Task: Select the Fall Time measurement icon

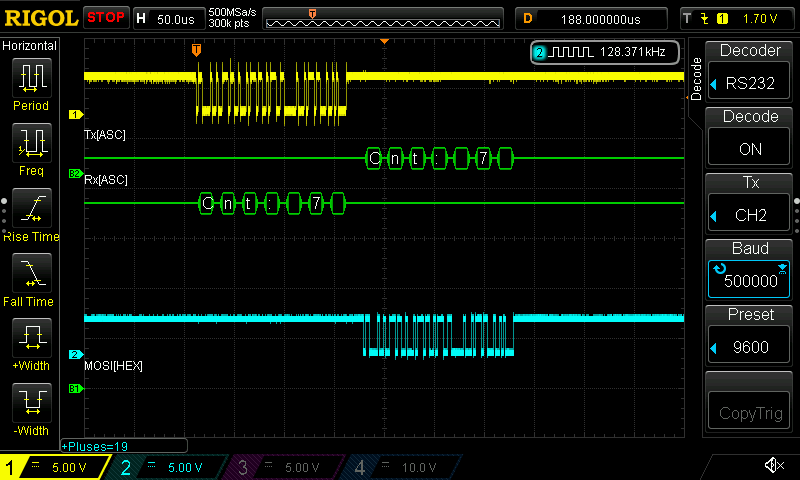Action: click(30, 272)
